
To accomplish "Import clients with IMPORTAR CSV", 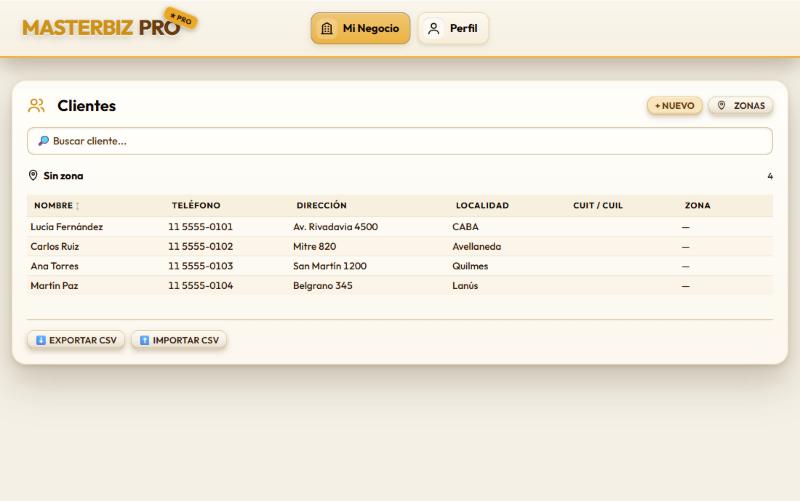I will coord(179,340).
